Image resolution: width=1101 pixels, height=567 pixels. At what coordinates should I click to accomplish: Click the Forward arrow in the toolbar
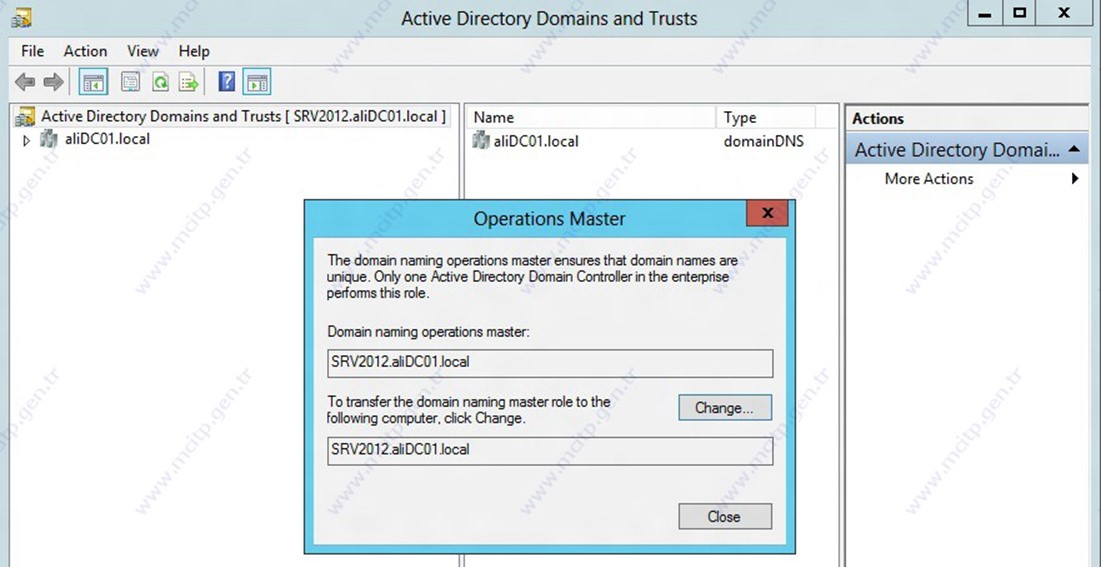[53, 82]
